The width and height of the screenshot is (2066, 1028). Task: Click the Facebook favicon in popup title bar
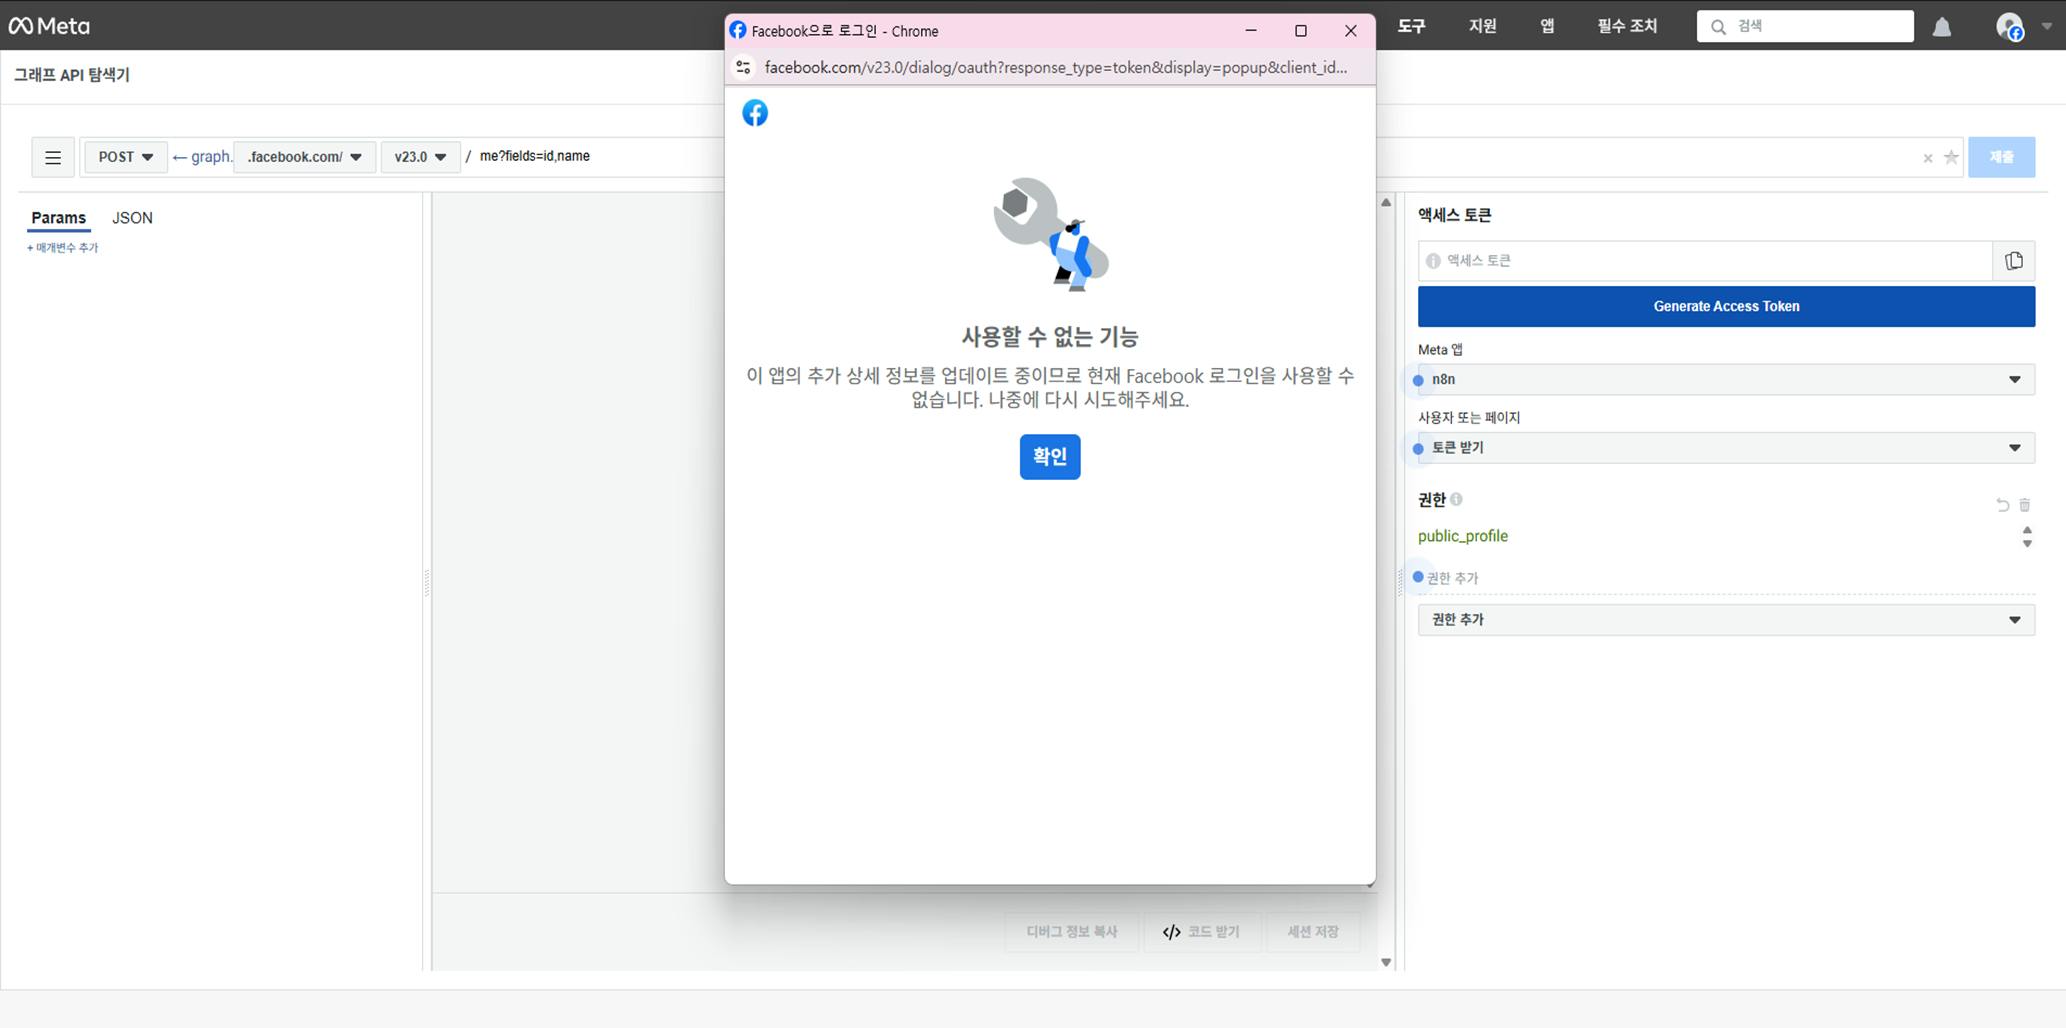[738, 30]
